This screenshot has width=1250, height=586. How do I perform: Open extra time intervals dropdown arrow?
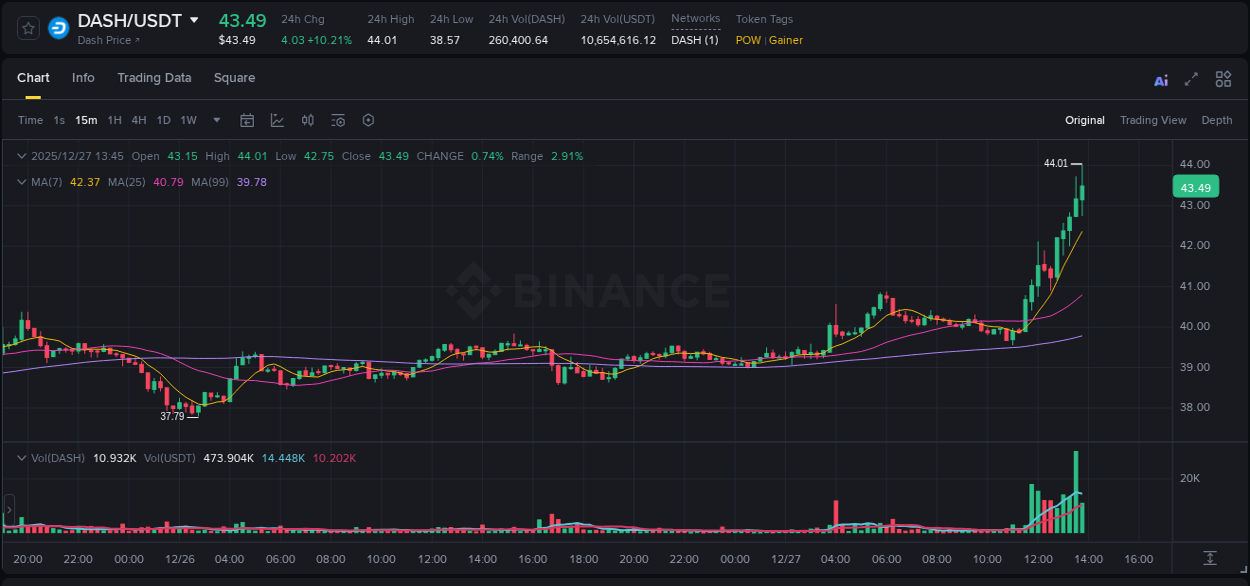(215, 119)
